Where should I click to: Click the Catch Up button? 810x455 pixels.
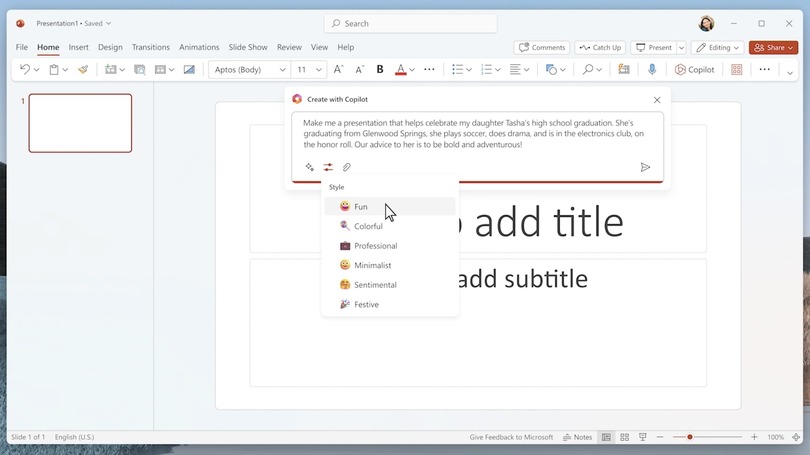tap(600, 48)
